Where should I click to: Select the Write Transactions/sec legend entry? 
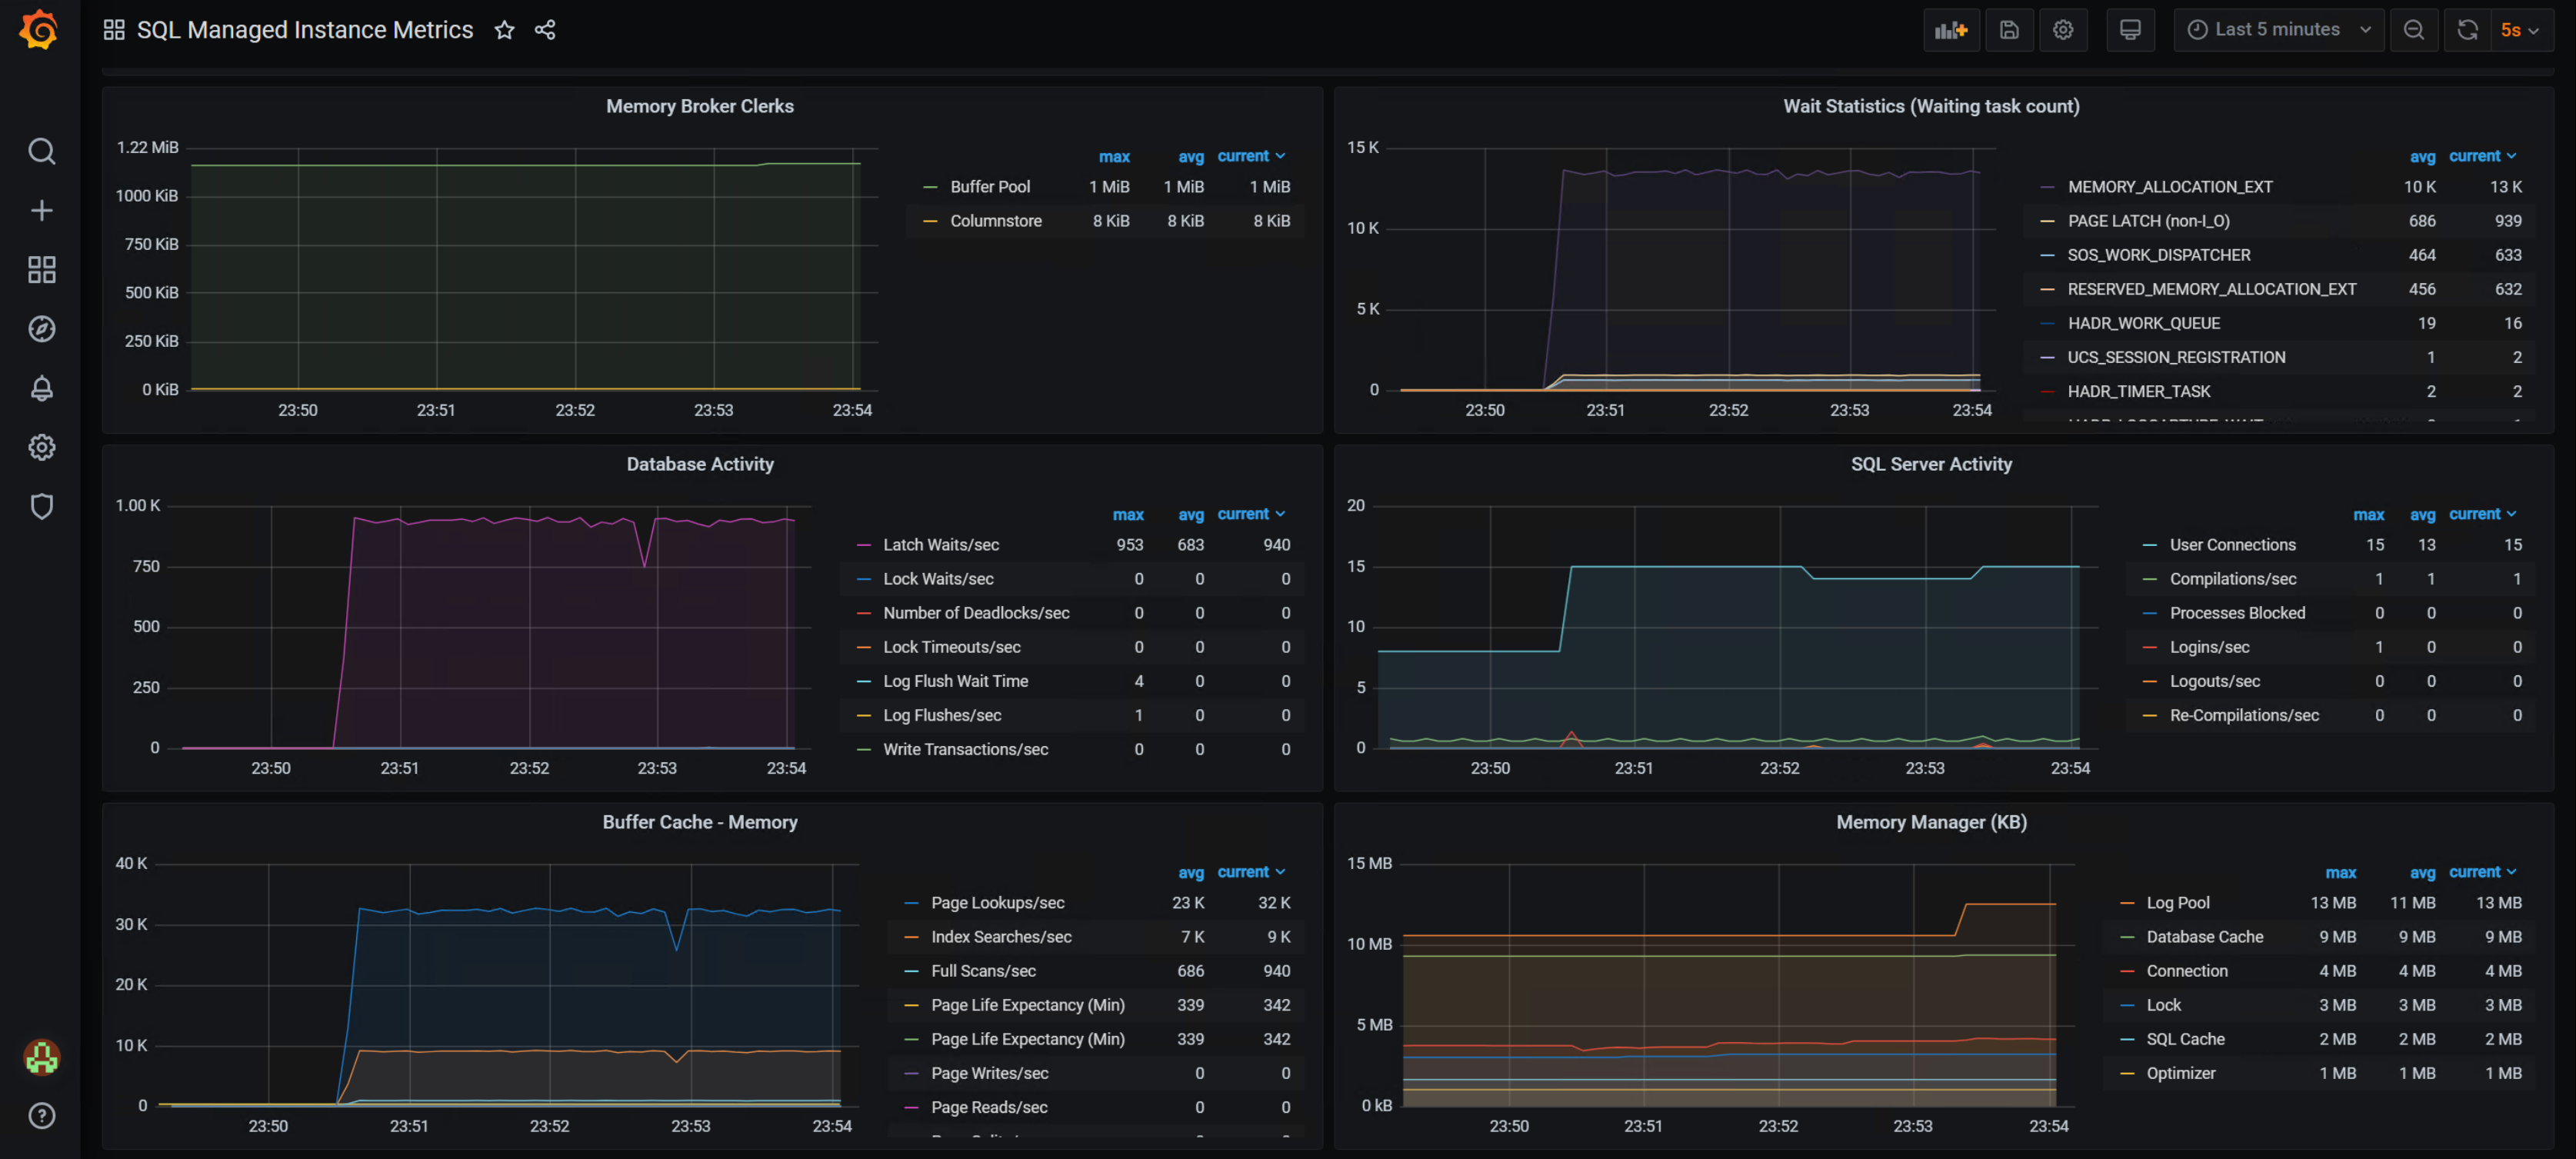tap(965, 749)
